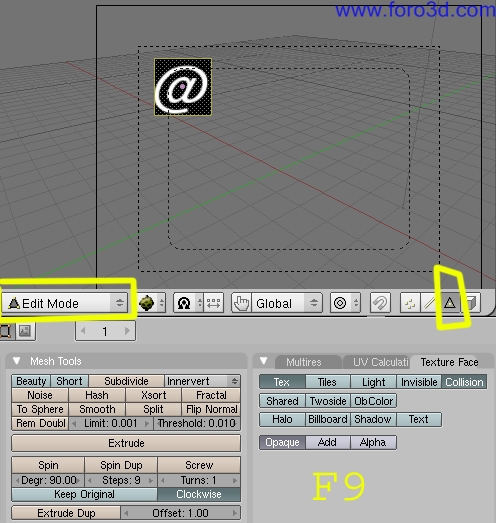Image resolution: width=496 pixels, height=523 pixels.
Task: Toggle the Text face option
Action: (419, 419)
